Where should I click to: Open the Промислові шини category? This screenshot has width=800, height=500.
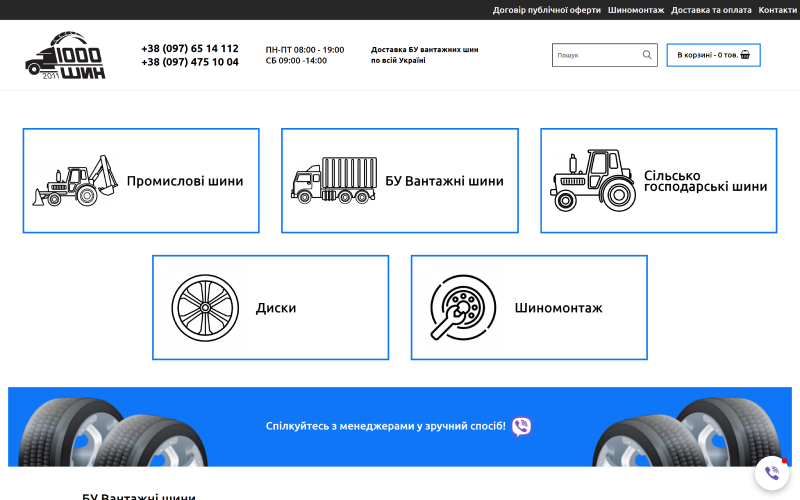click(141, 181)
